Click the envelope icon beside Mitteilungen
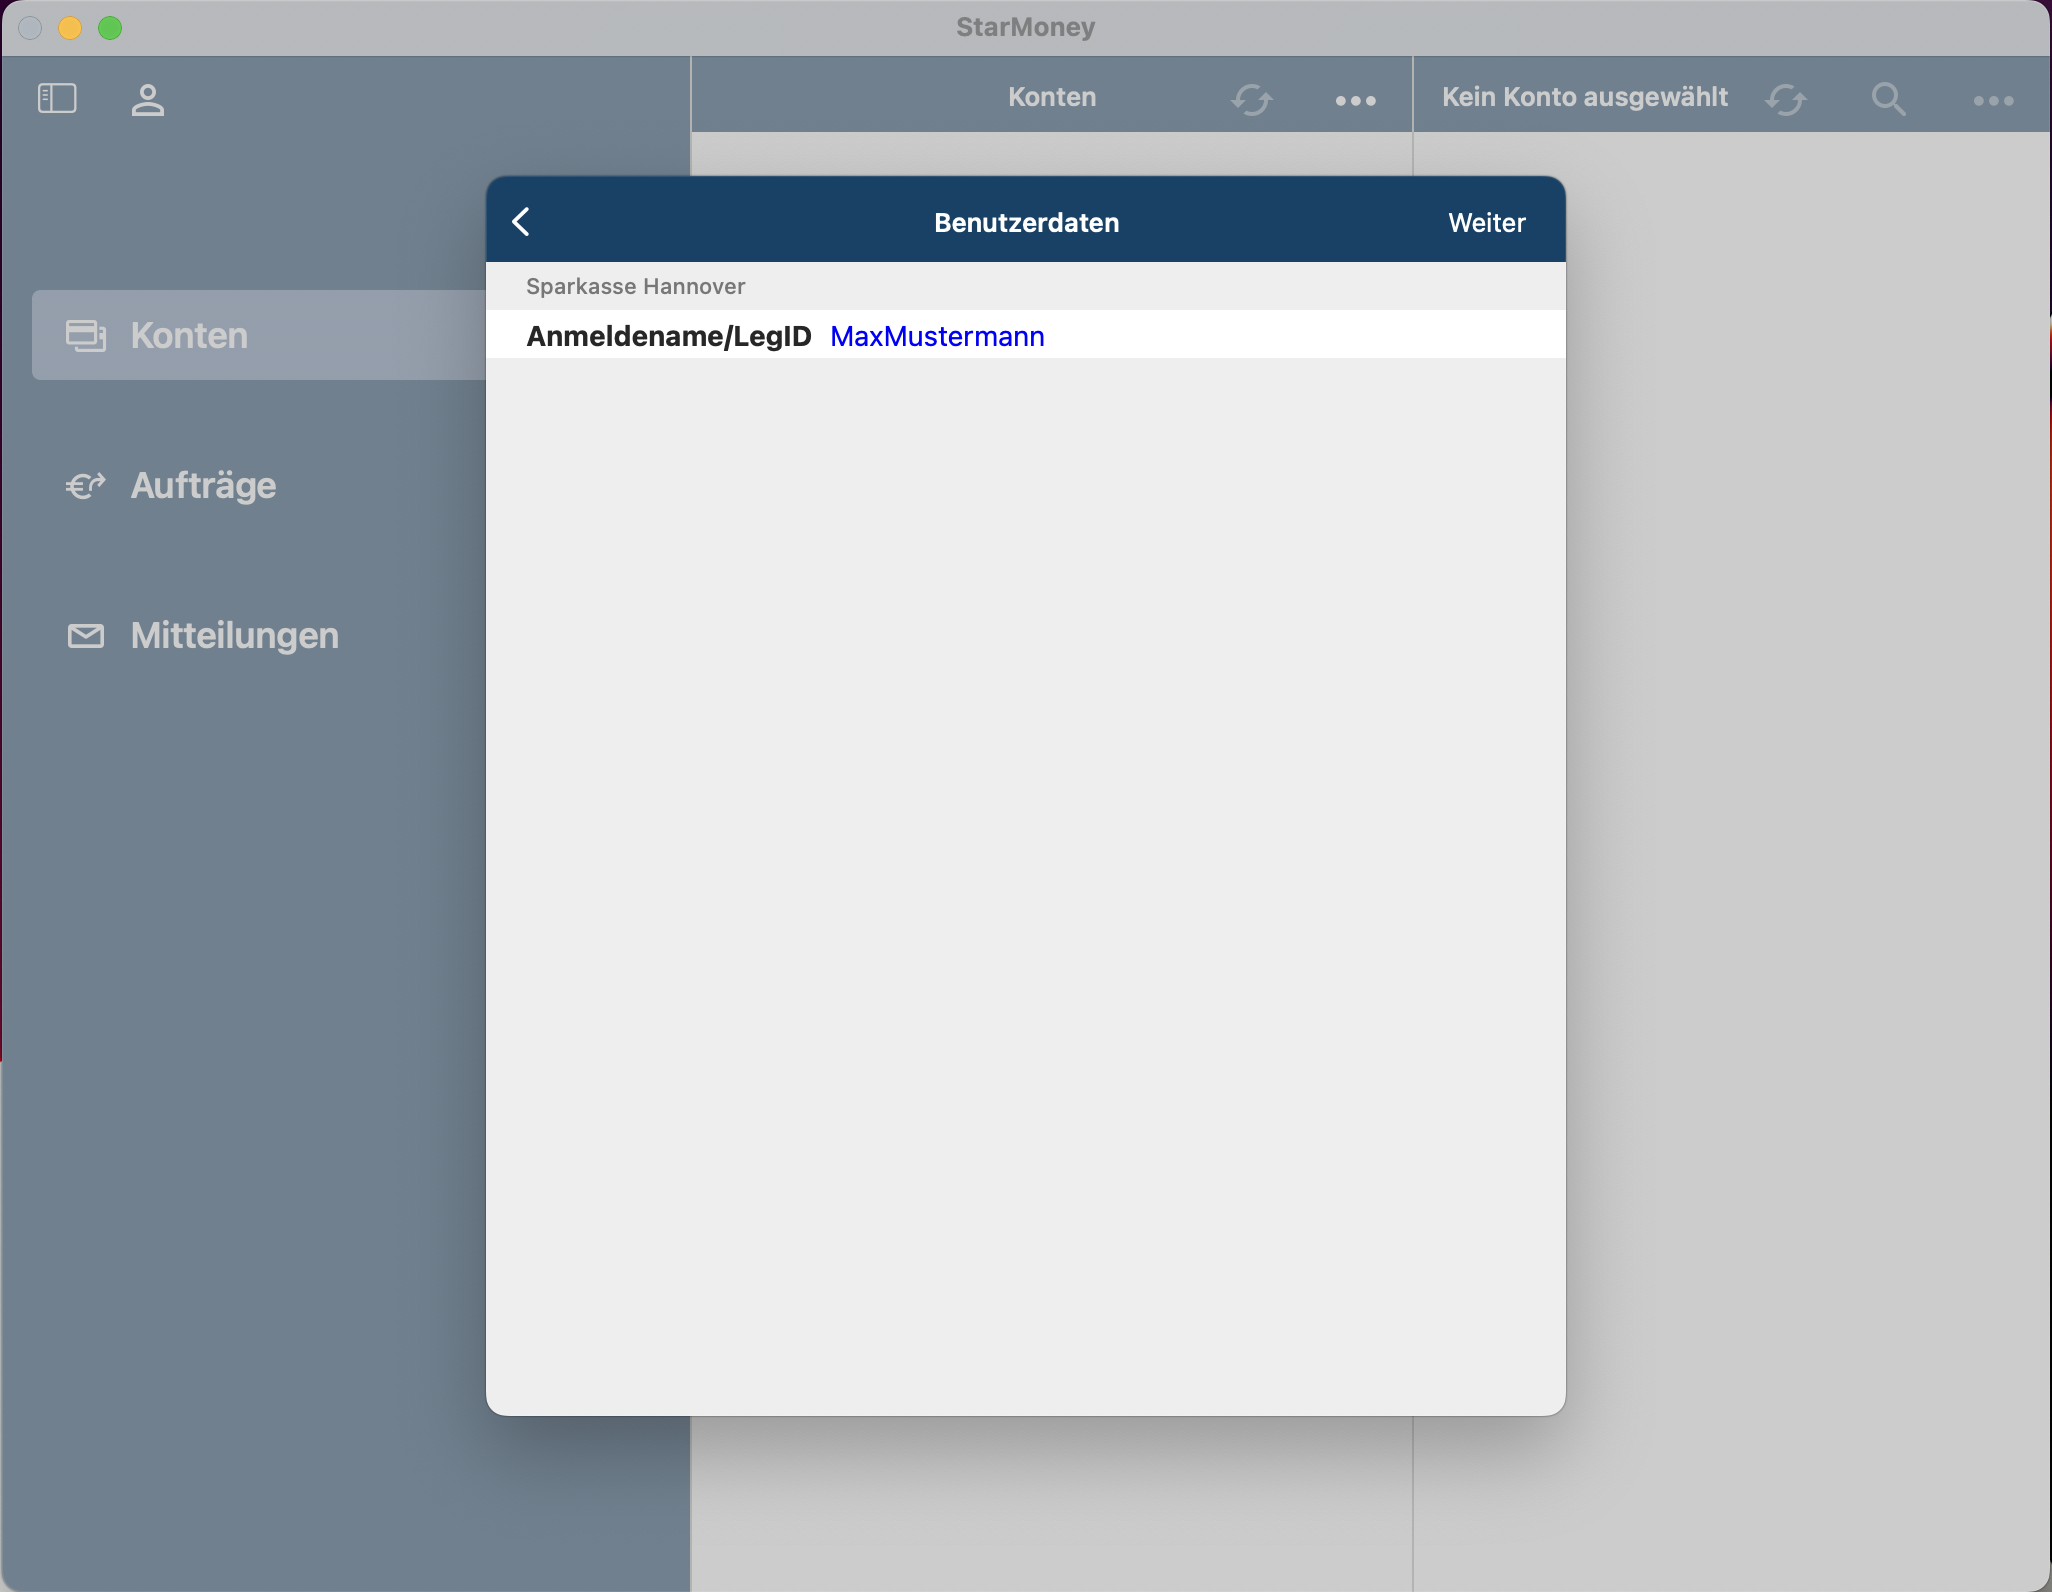 [86, 636]
